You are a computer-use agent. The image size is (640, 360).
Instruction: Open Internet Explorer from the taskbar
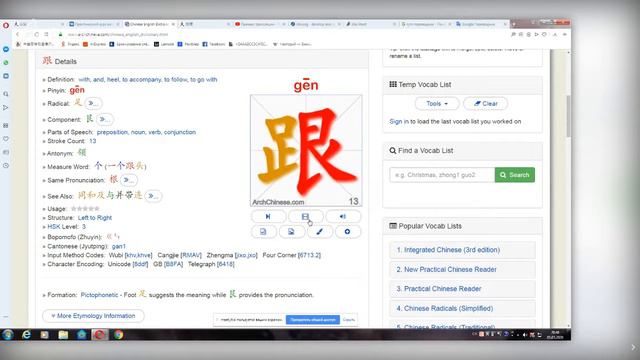coord(26,335)
